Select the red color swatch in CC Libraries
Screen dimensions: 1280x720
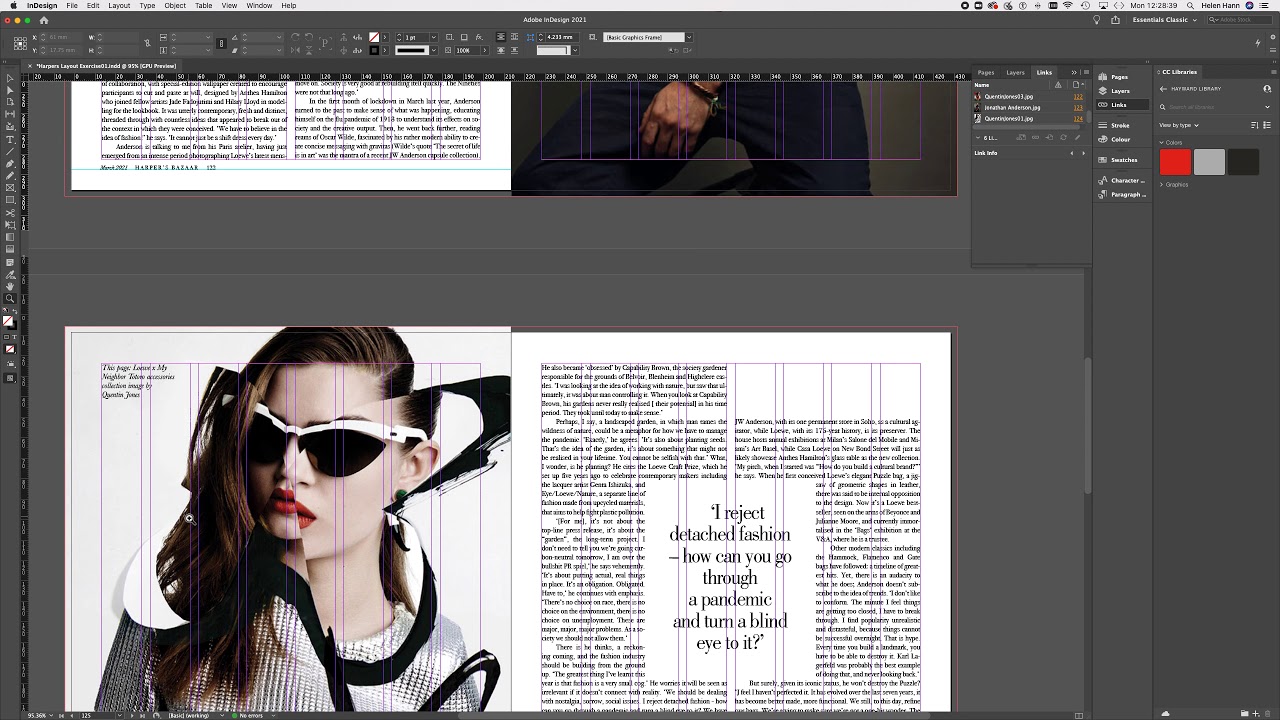click(1175, 162)
